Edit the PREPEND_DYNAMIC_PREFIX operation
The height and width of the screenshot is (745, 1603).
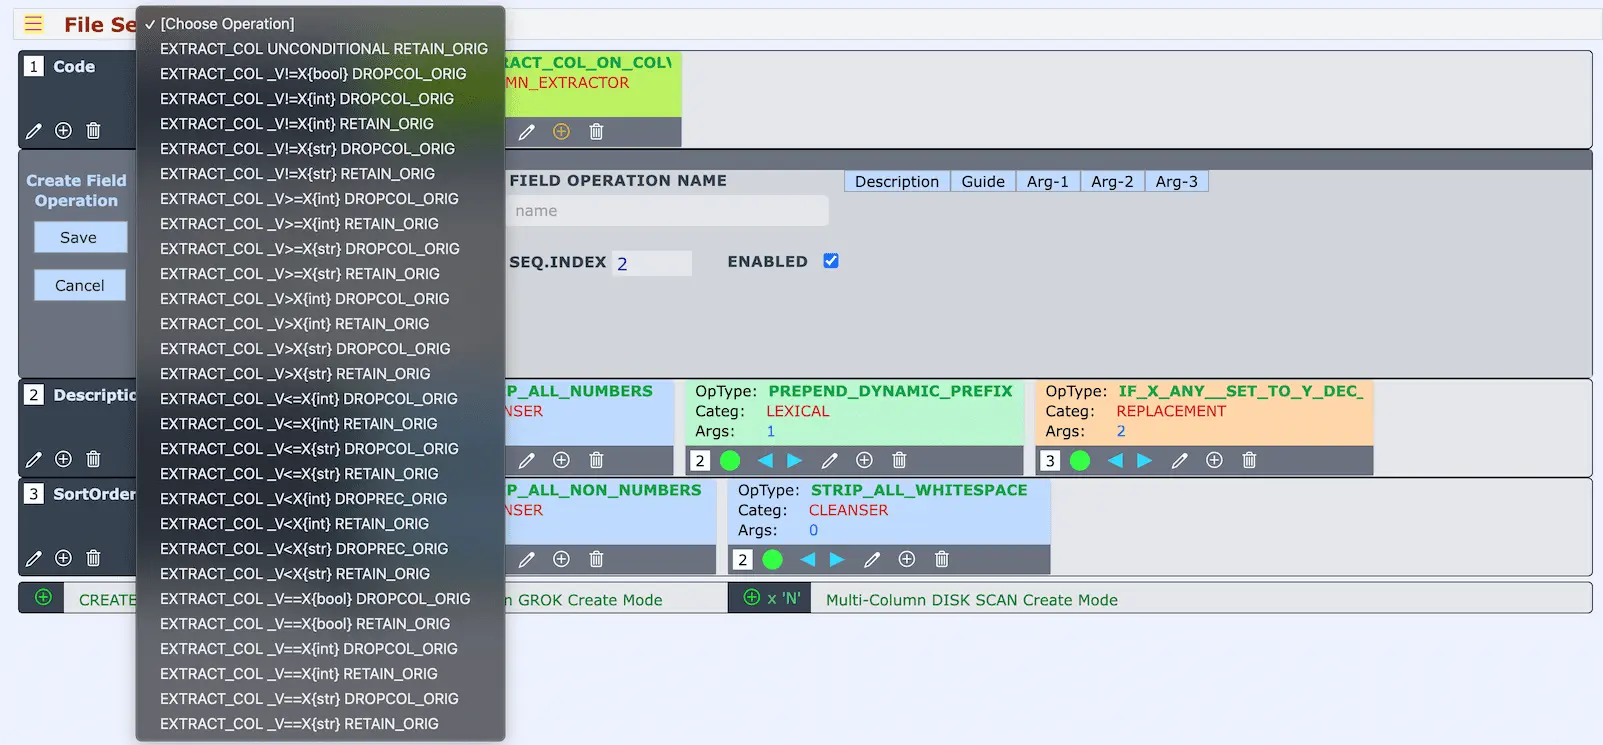pyautogui.click(x=829, y=460)
